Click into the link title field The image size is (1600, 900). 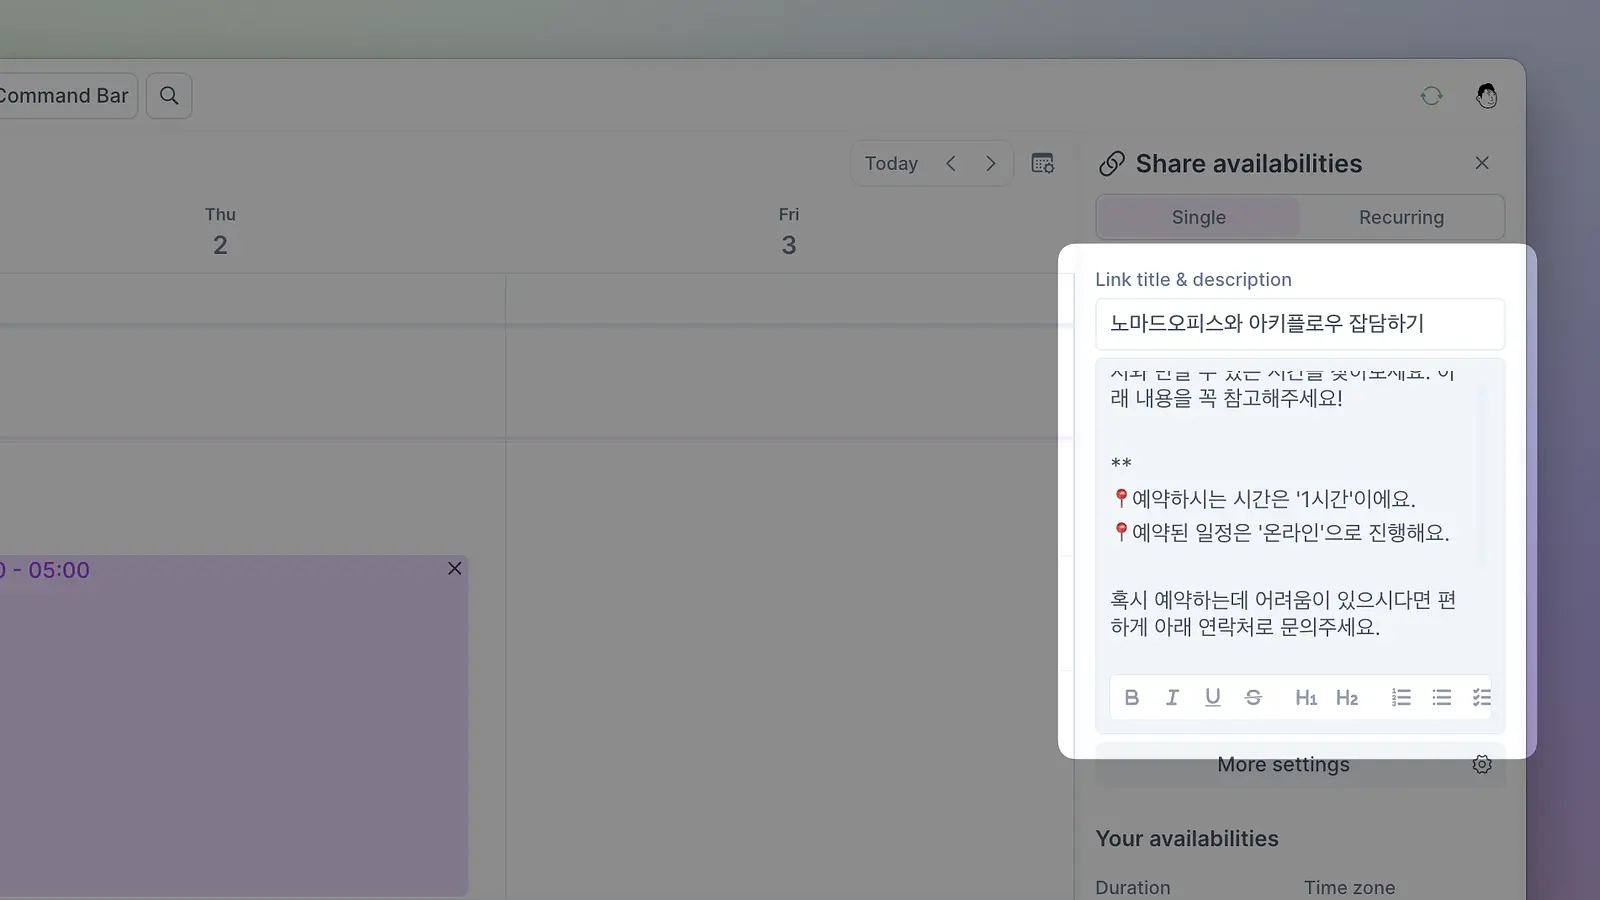[x=1300, y=324]
